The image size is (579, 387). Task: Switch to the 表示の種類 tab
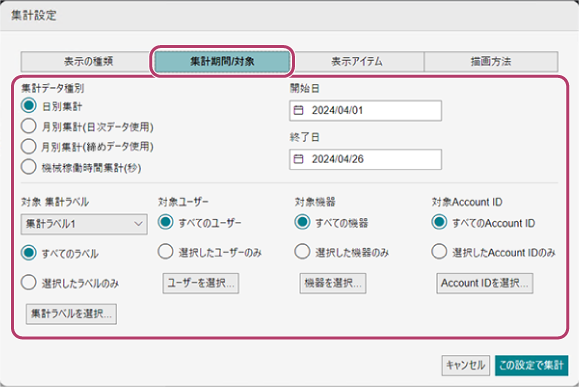(x=88, y=61)
